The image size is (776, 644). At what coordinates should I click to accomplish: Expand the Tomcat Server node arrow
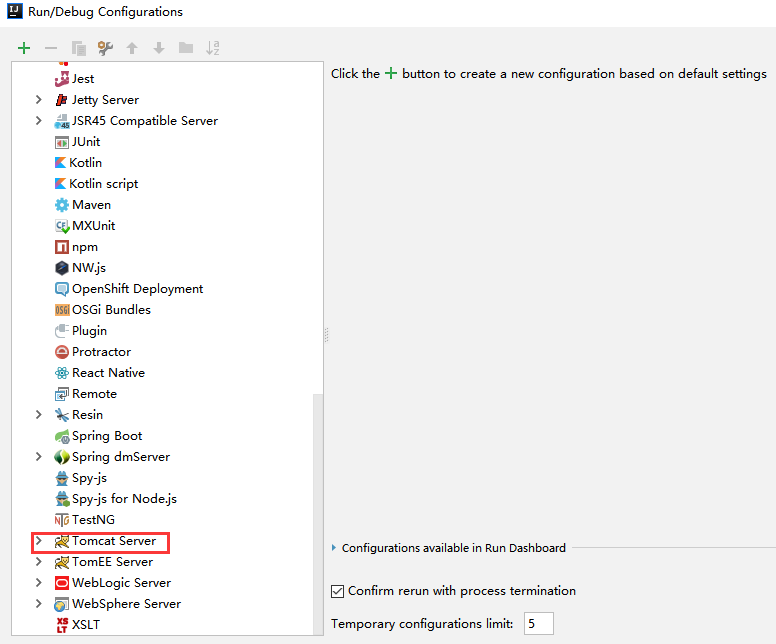point(39,541)
